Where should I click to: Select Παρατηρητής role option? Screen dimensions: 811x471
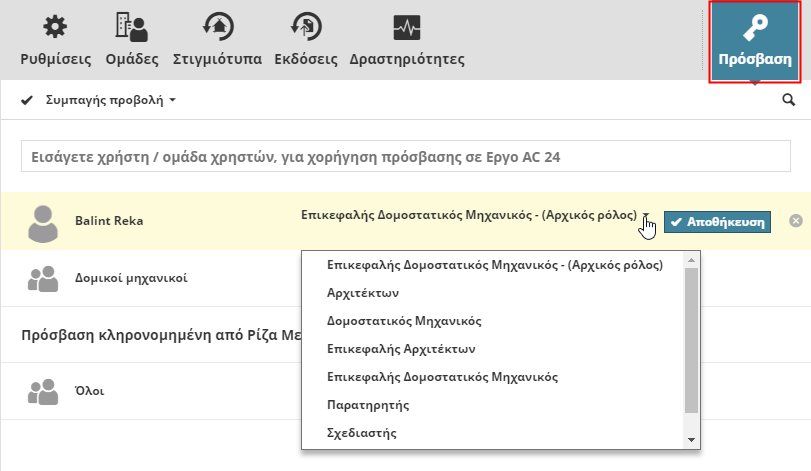pyautogui.click(x=368, y=405)
